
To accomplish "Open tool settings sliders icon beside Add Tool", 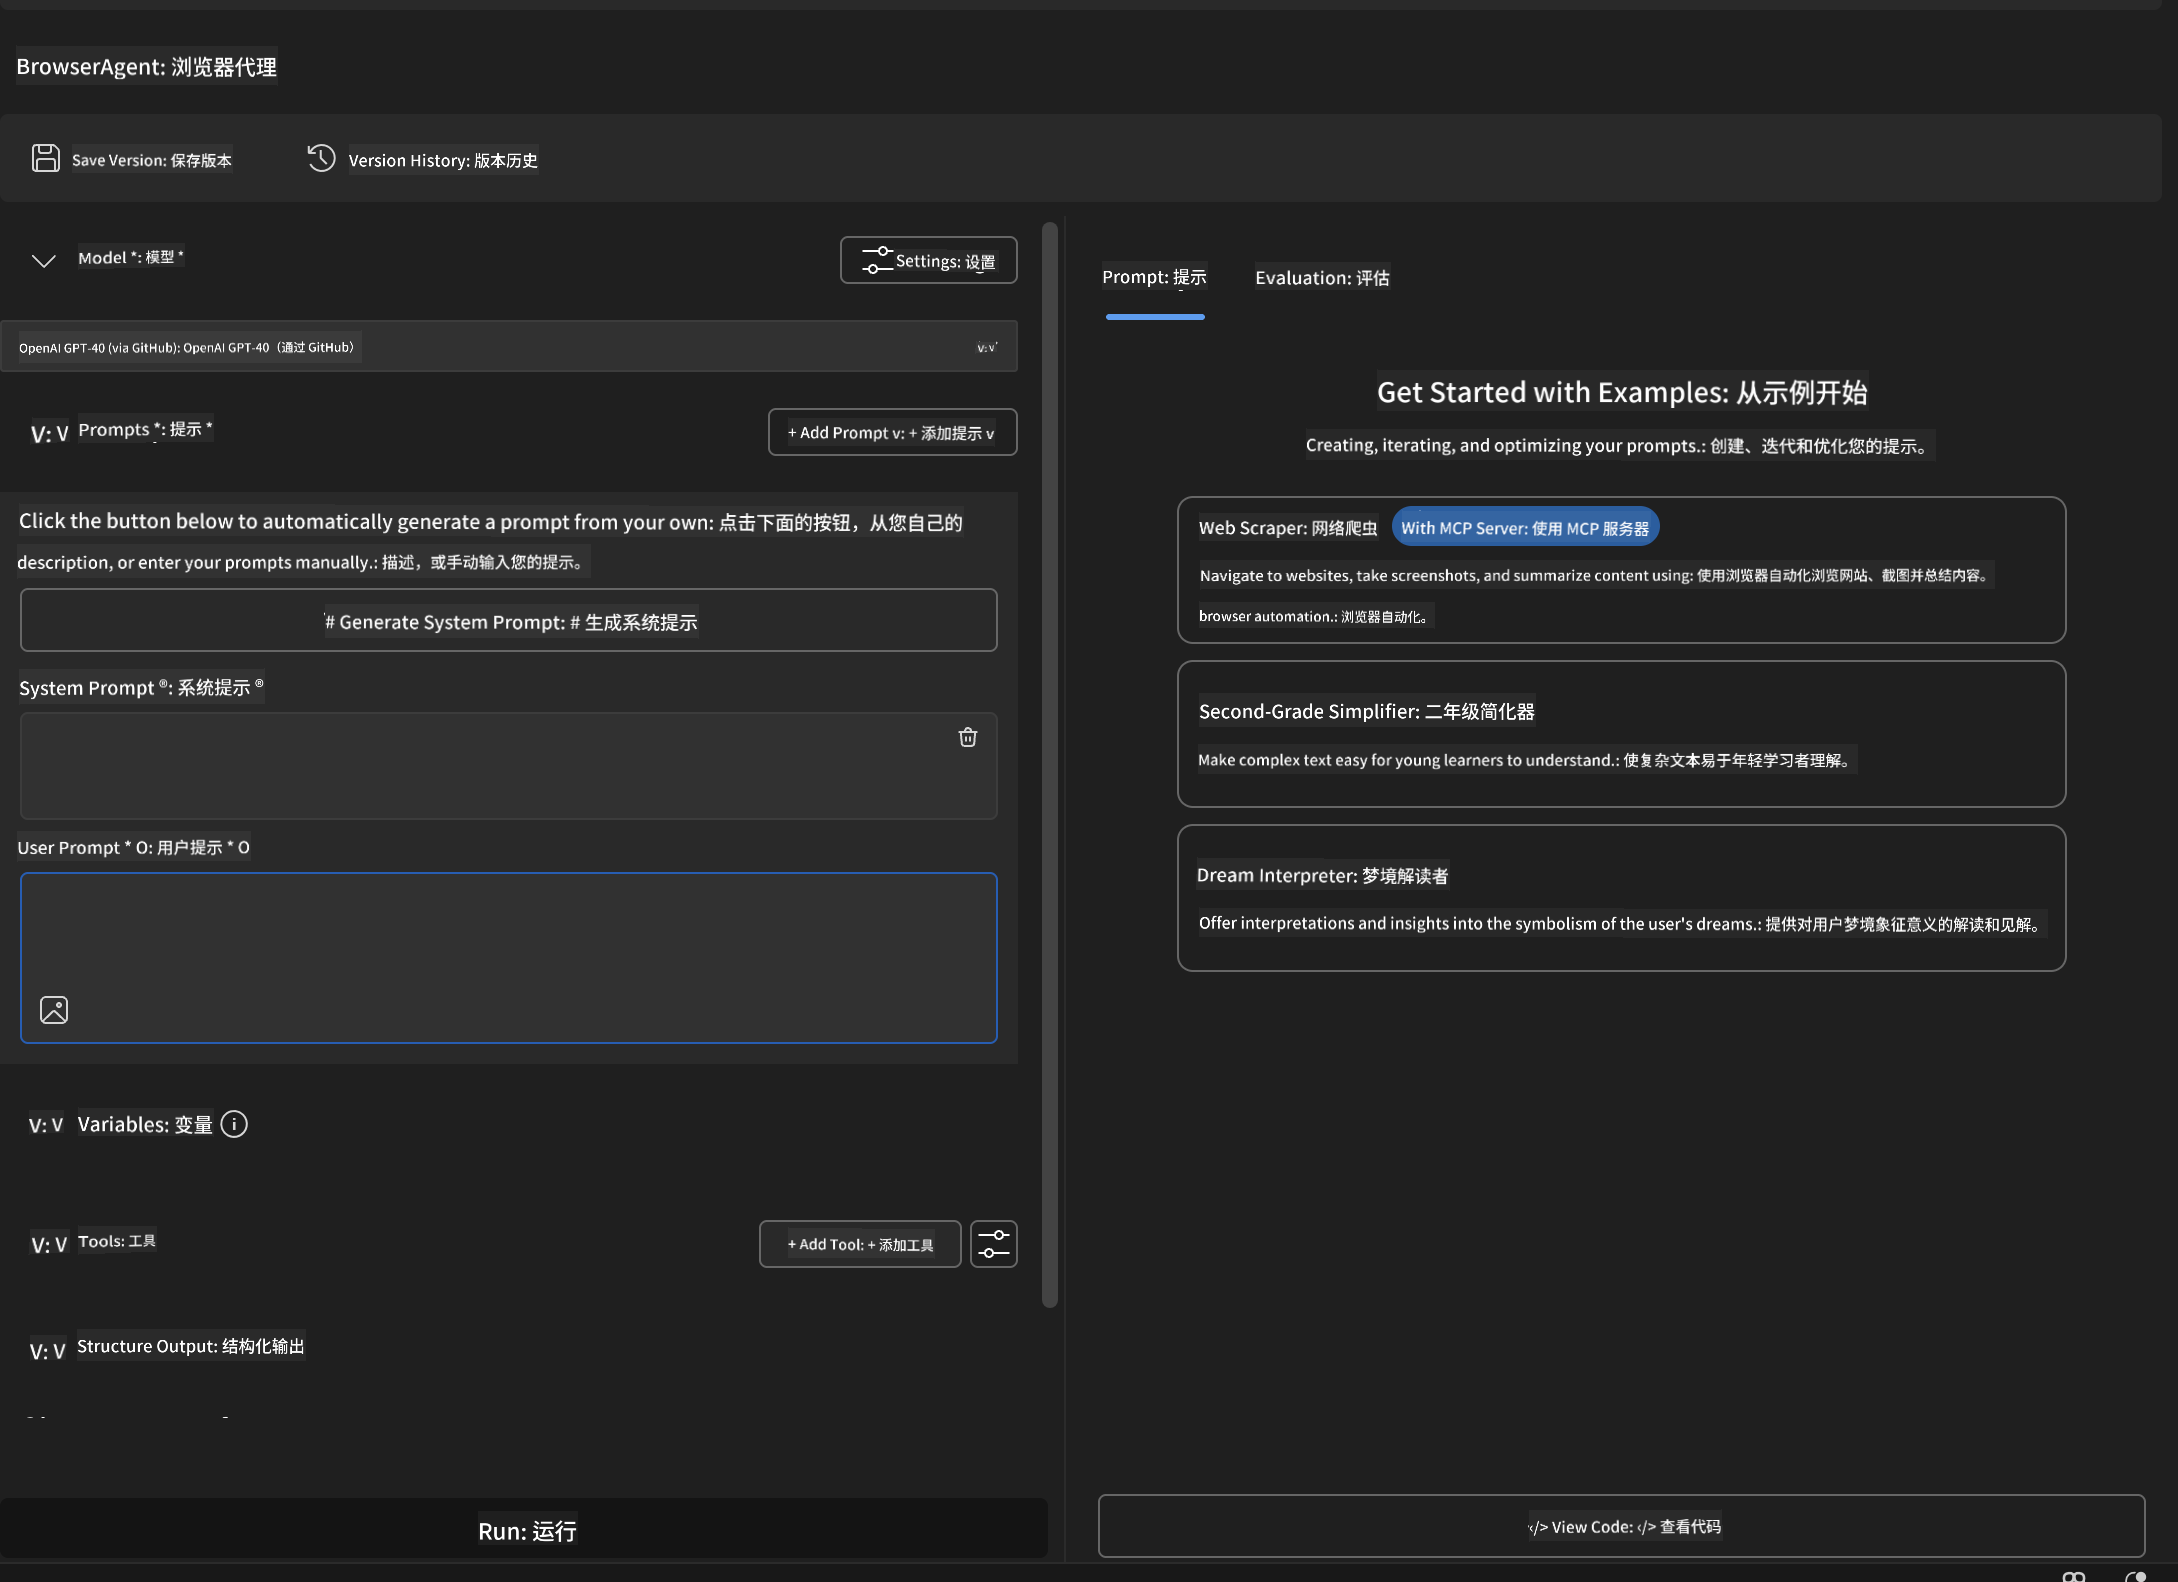I will point(994,1244).
